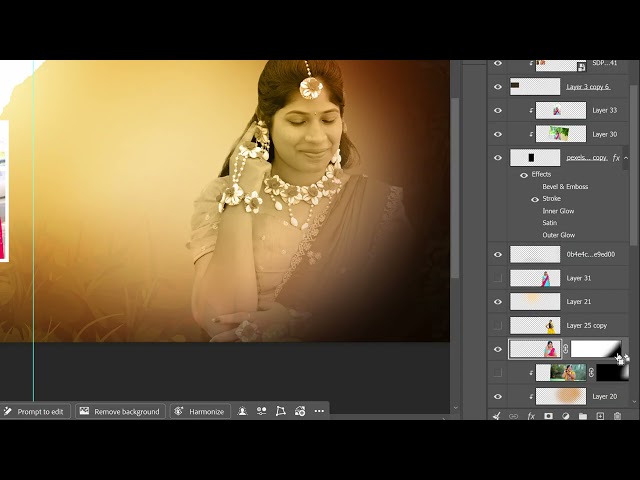Click the smart object badge on SDP...41 thumbnail
This screenshot has width=640, height=480.
581,67
